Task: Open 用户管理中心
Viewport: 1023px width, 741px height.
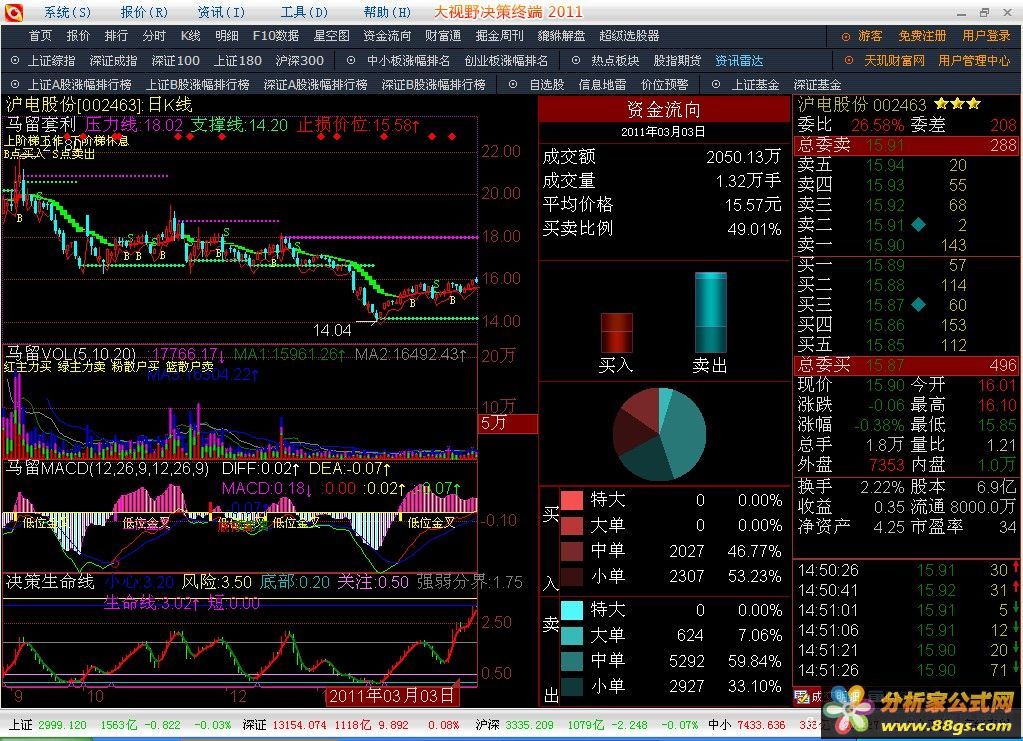Action: pos(974,61)
